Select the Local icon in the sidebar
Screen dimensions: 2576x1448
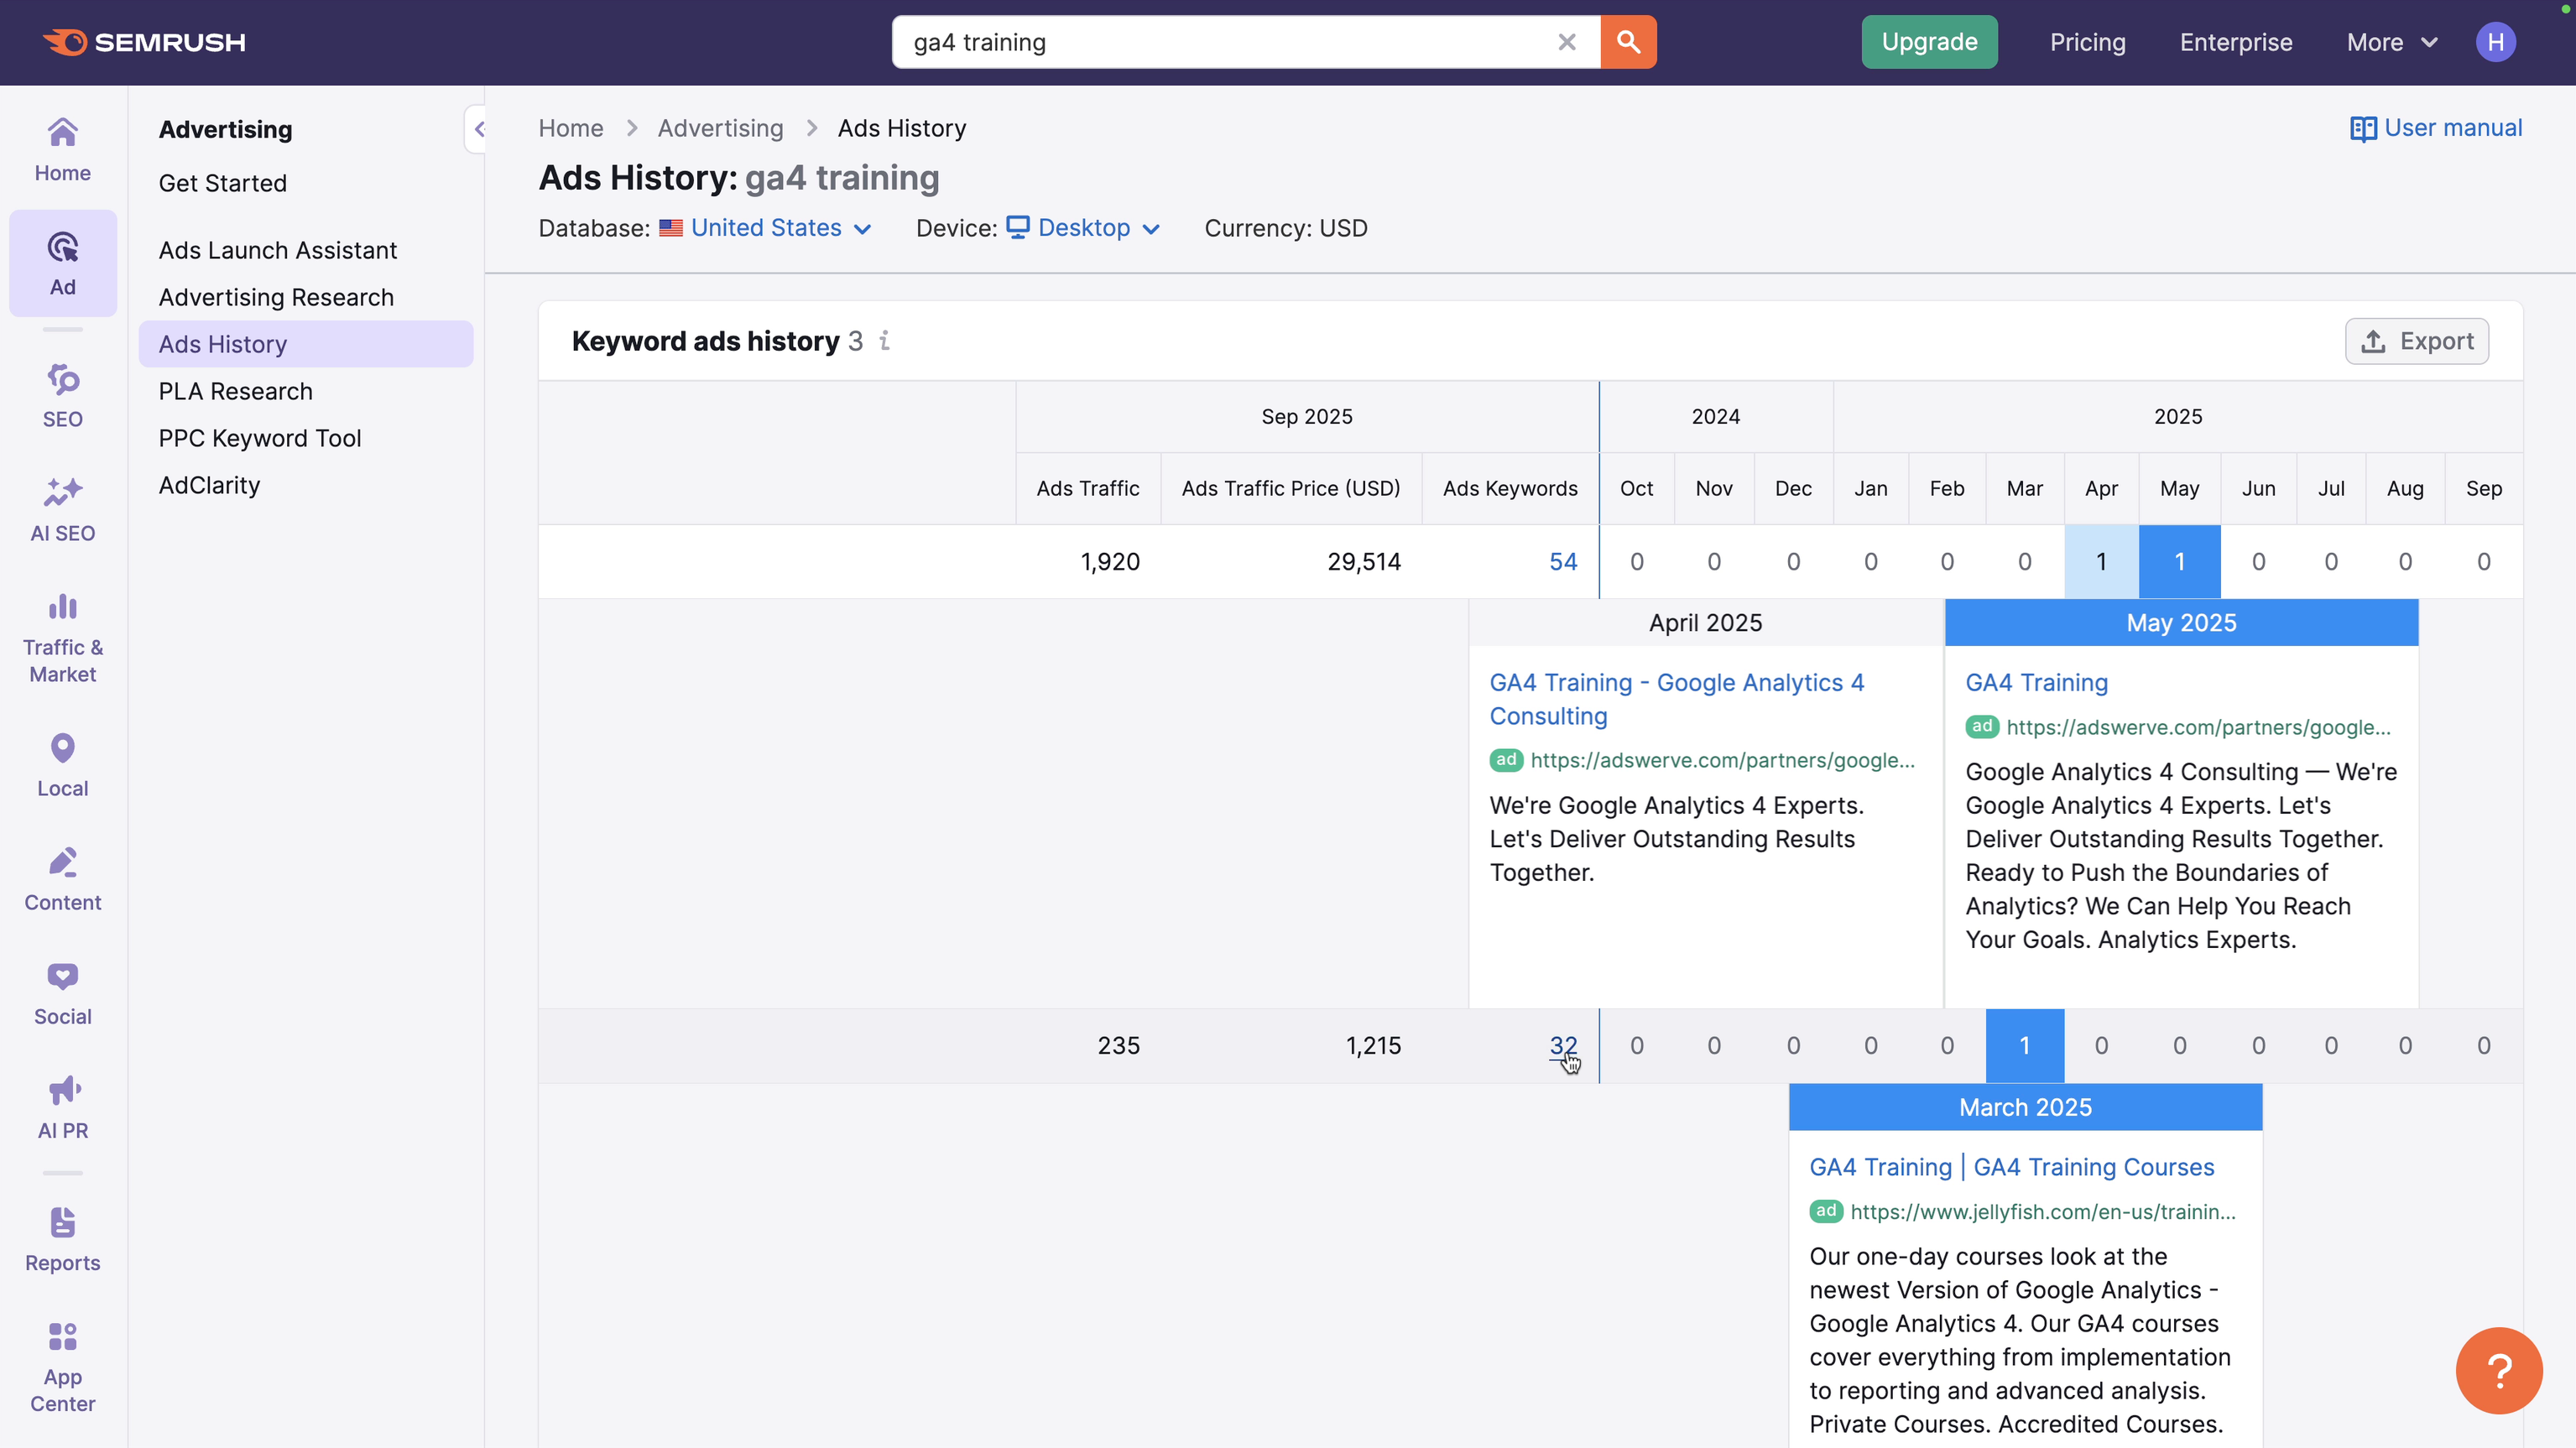(62, 764)
